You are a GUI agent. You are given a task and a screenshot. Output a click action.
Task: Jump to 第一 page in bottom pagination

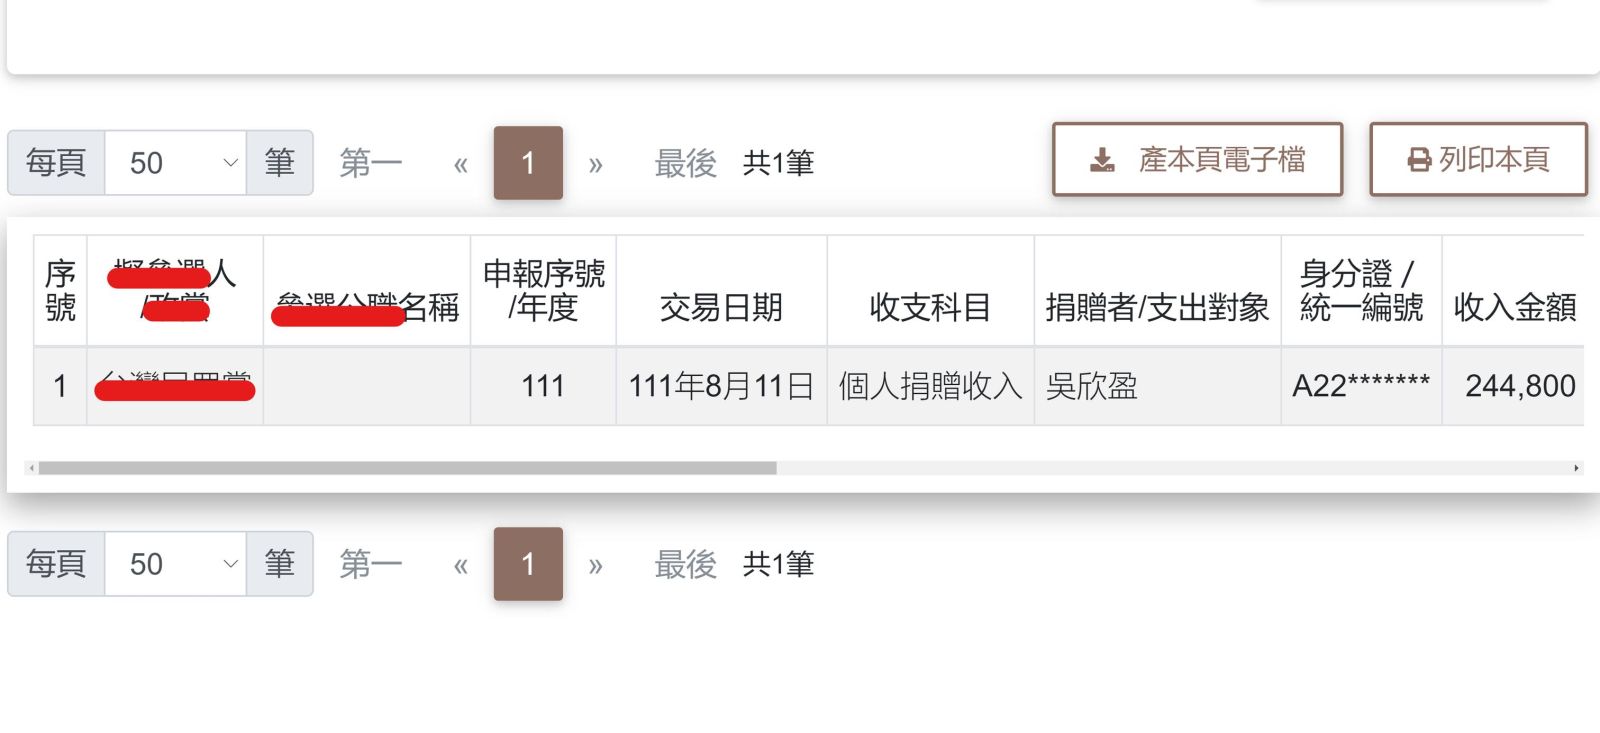point(371,564)
